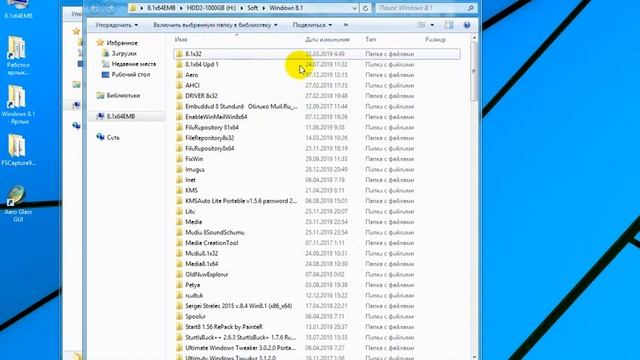Image resolution: width=640 pixels, height=360 pixels.
Task: Click the Windows 8.1 breadcrumb segment
Action: (286, 8)
